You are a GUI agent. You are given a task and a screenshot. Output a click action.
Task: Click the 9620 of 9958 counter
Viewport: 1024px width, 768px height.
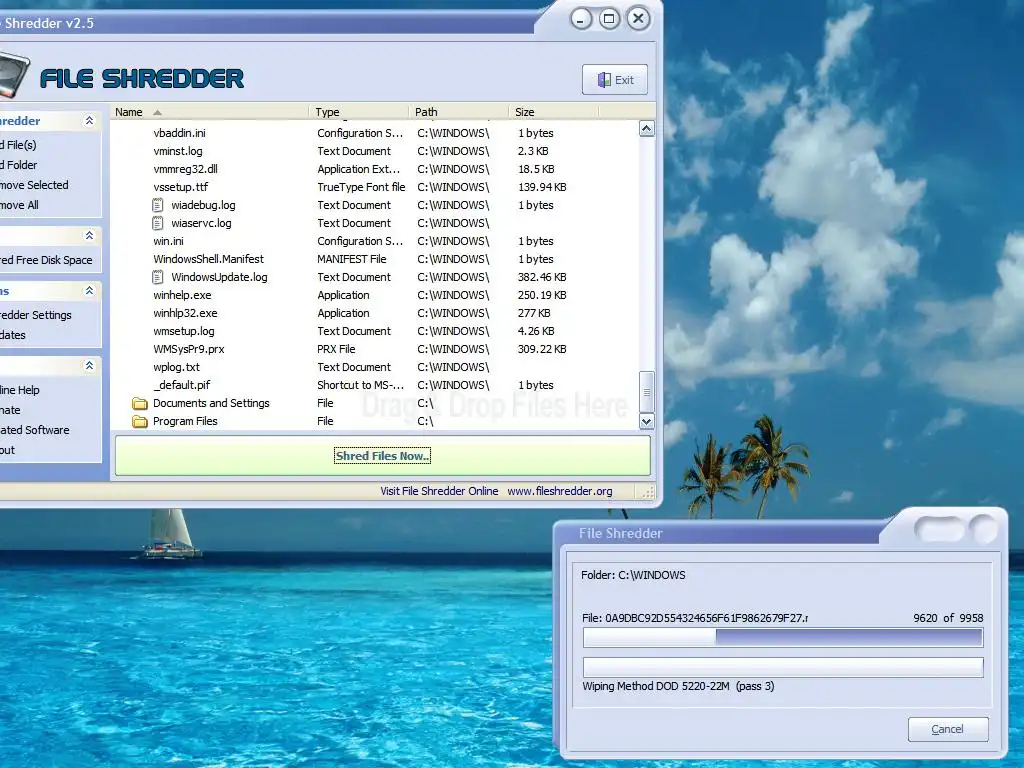tap(948, 618)
